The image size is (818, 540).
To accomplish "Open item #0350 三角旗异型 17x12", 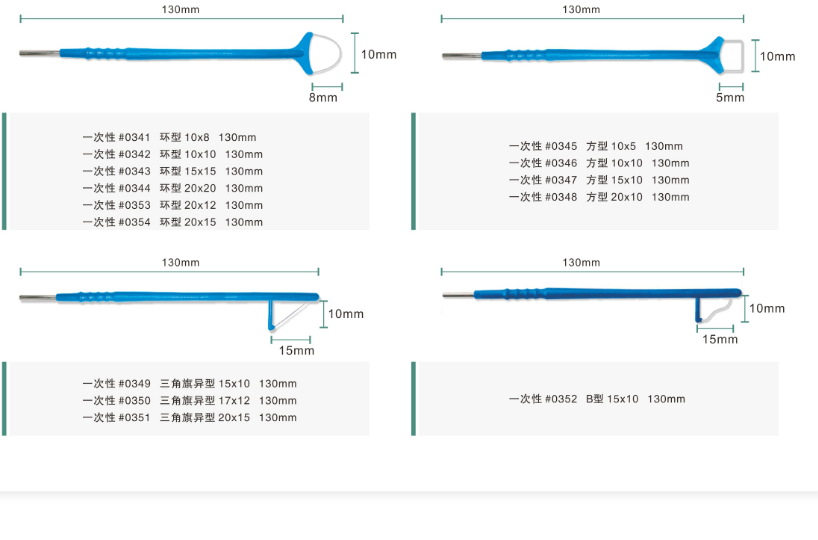I will click(189, 400).
